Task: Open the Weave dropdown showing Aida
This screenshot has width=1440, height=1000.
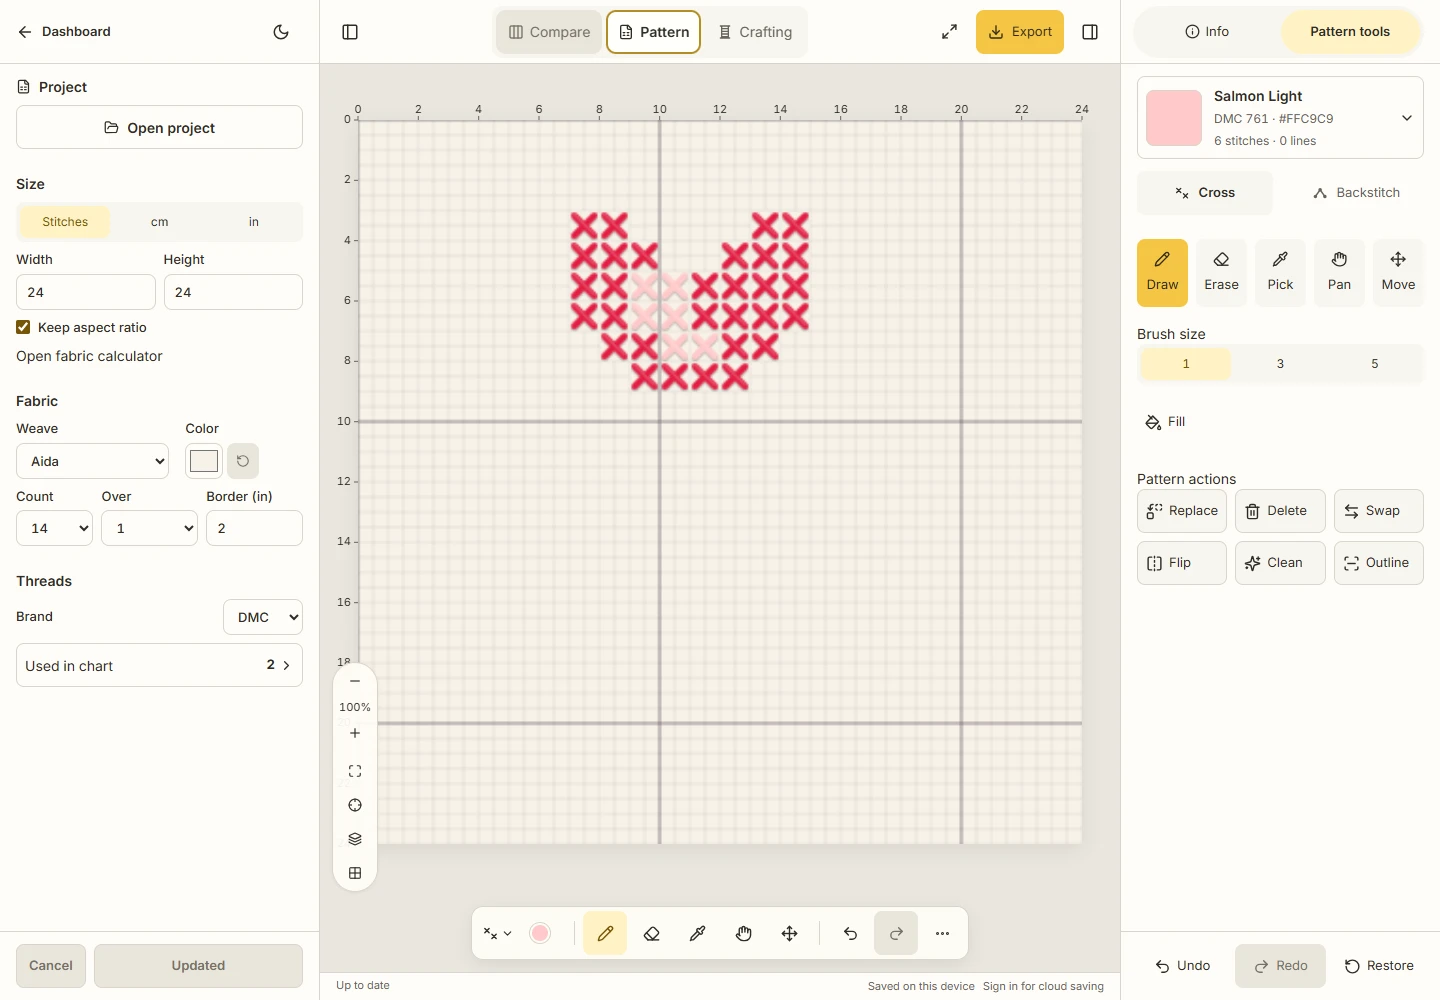Action: pos(93,461)
